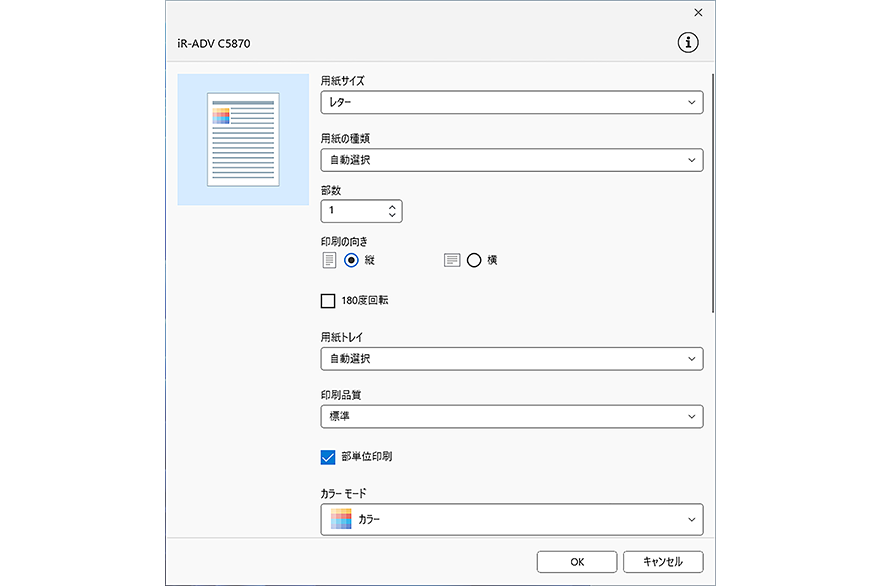Increase copies with the 部数 up arrow
Image resolution: width=880 pixels, height=586 pixels.
[x=393, y=206]
